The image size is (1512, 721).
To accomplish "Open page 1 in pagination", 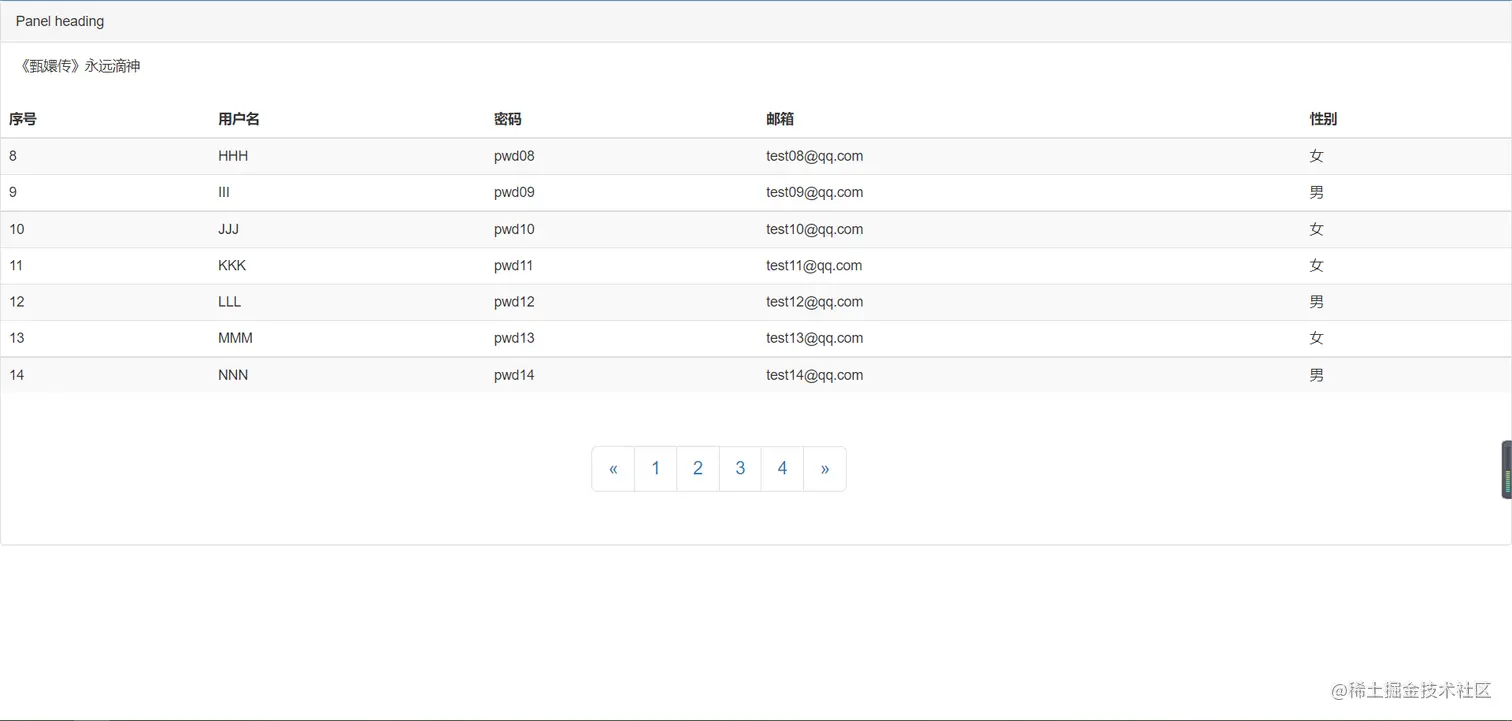I will [x=656, y=469].
